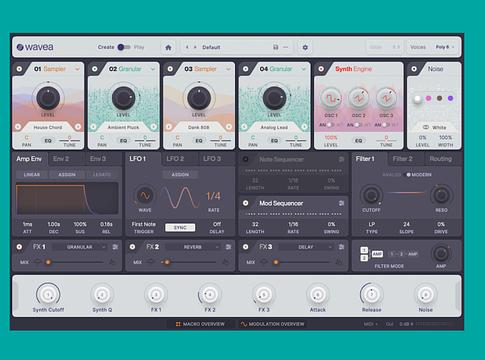The height and width of the screenshot is (360, 485).
Task: Toggle power for 02 Granular layer
Action: 95,69
